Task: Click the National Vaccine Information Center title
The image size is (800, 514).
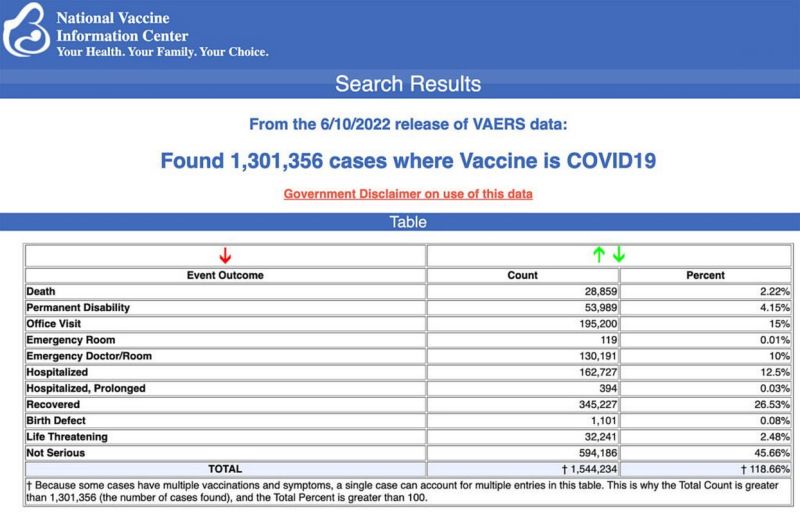Action: click(x=122, y=27)
